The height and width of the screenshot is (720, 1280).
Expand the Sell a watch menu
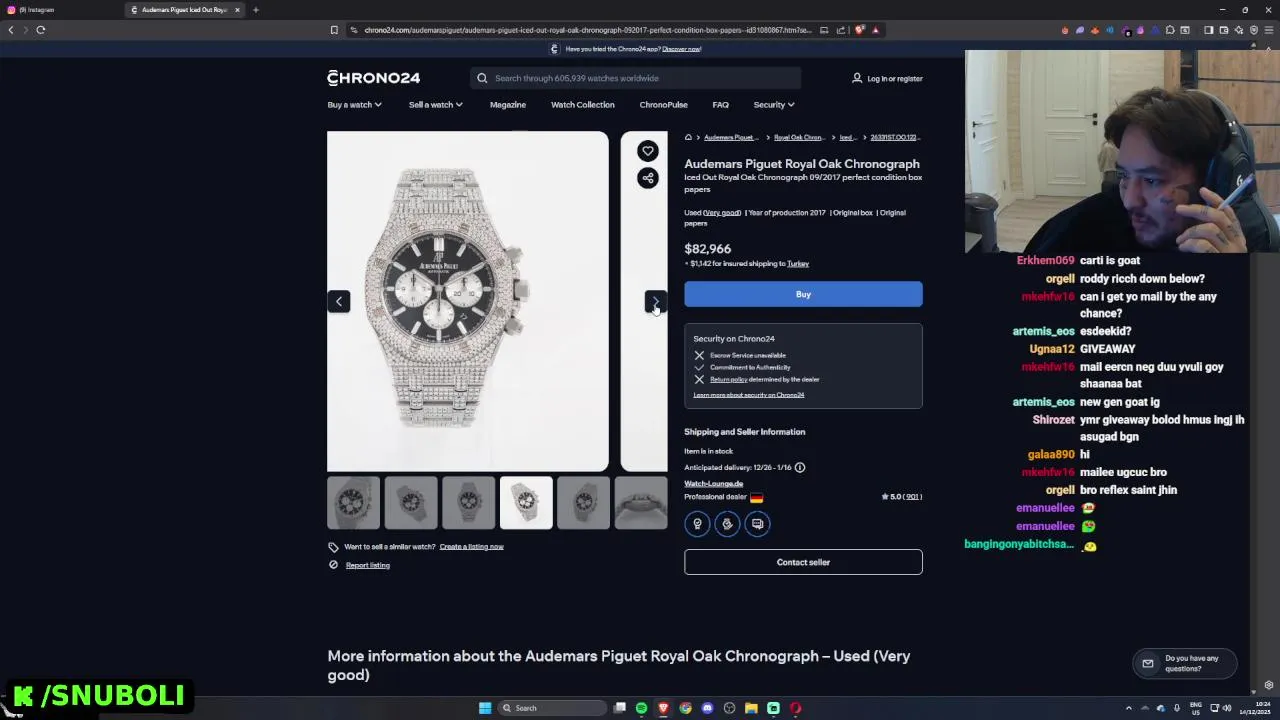click(x=435, y=105)
